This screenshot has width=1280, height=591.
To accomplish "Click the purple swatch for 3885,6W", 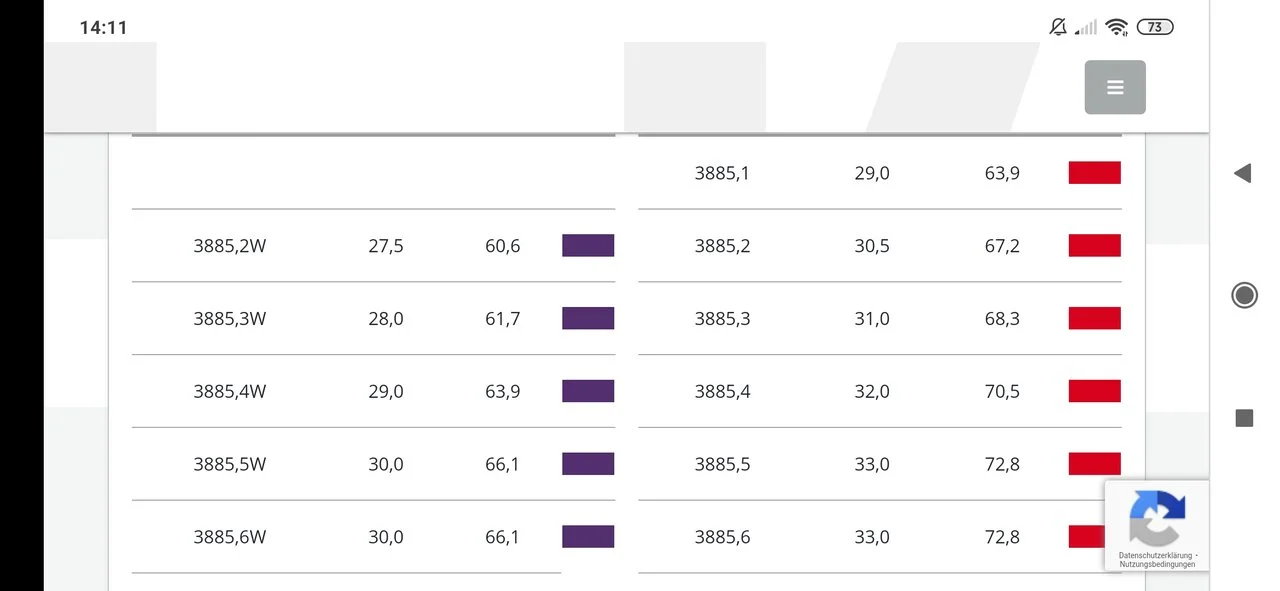I will pyautogui.click(x=588, y=537).
